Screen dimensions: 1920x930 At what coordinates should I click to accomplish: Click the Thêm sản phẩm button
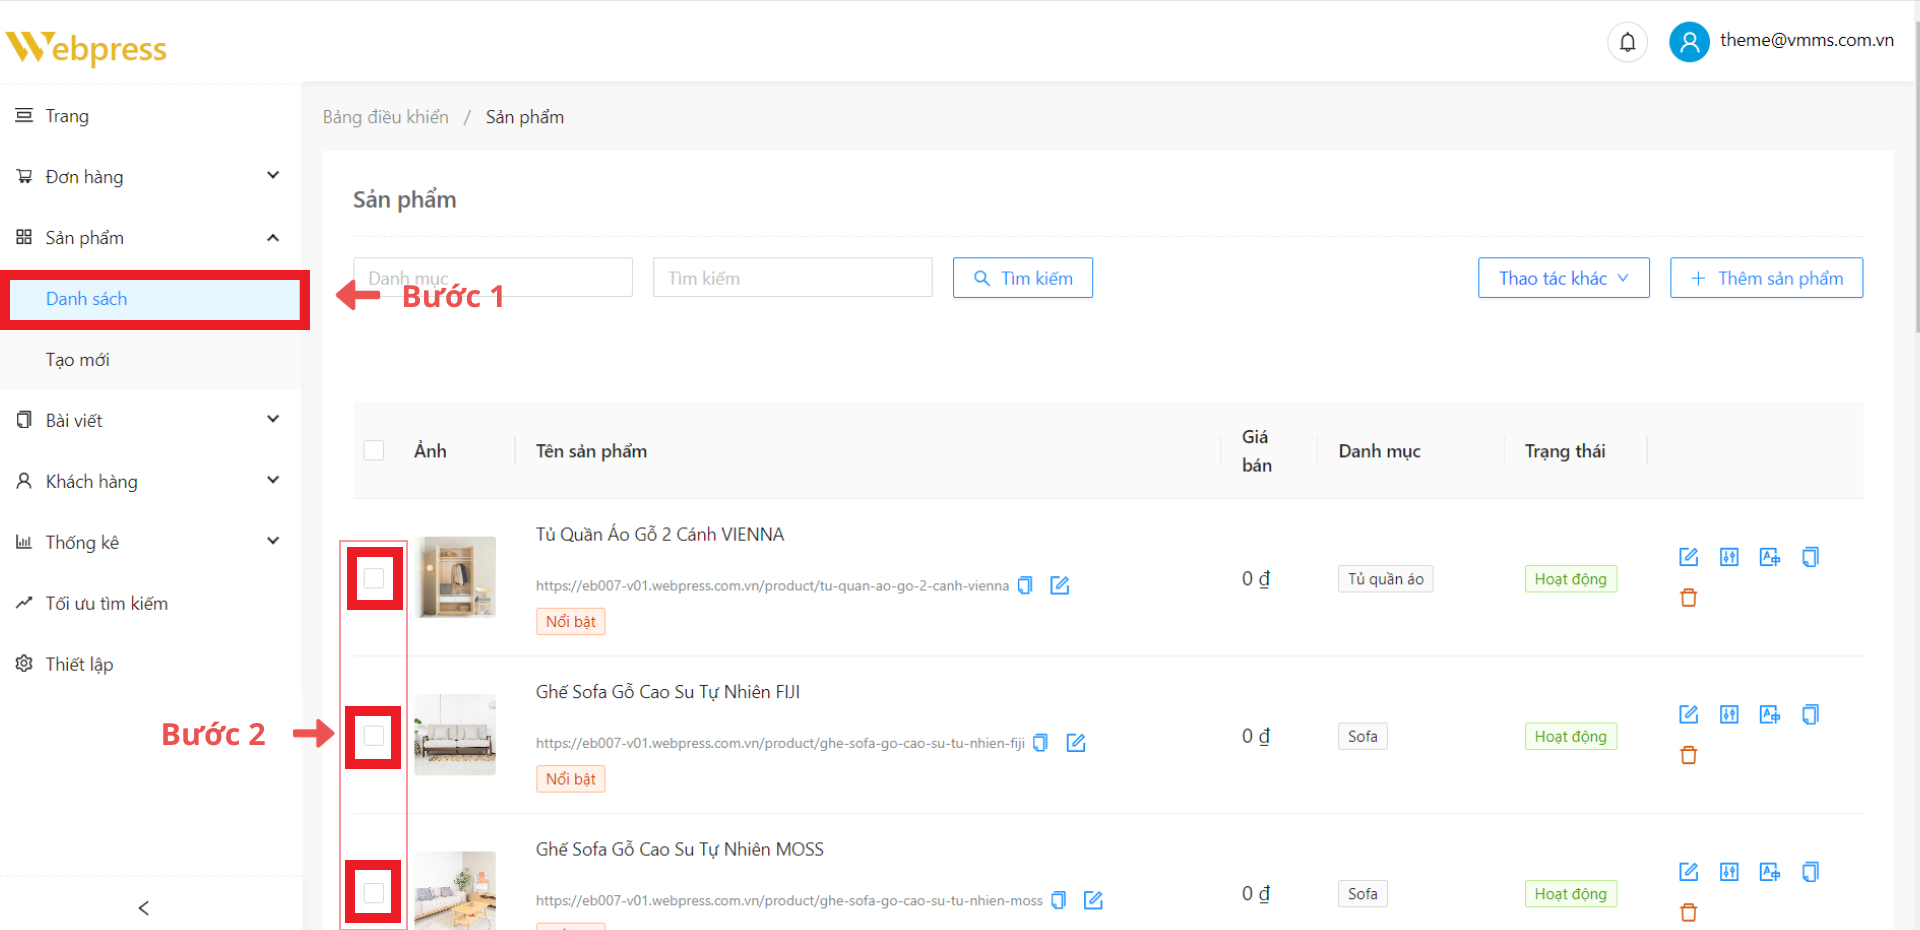click(1766, 278)
